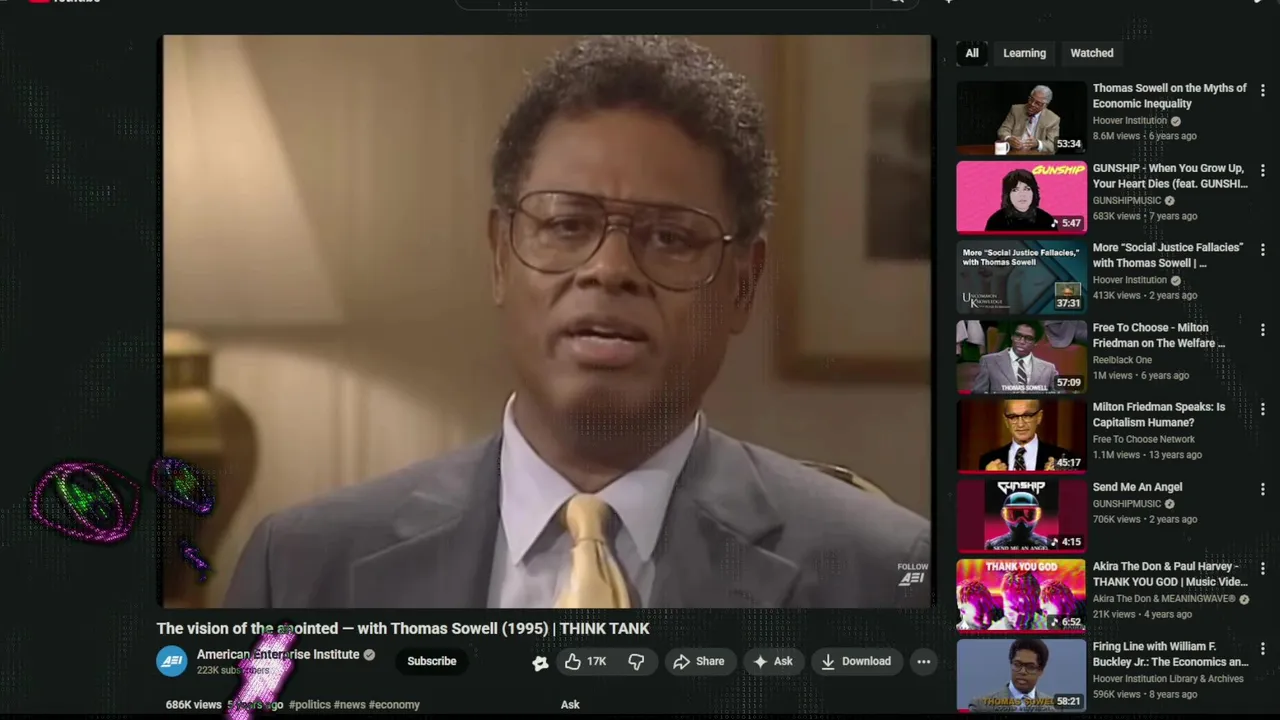The image size is (1280, 720).
Task: Open title Send Me An Angel
Action: pos(1137,487)
